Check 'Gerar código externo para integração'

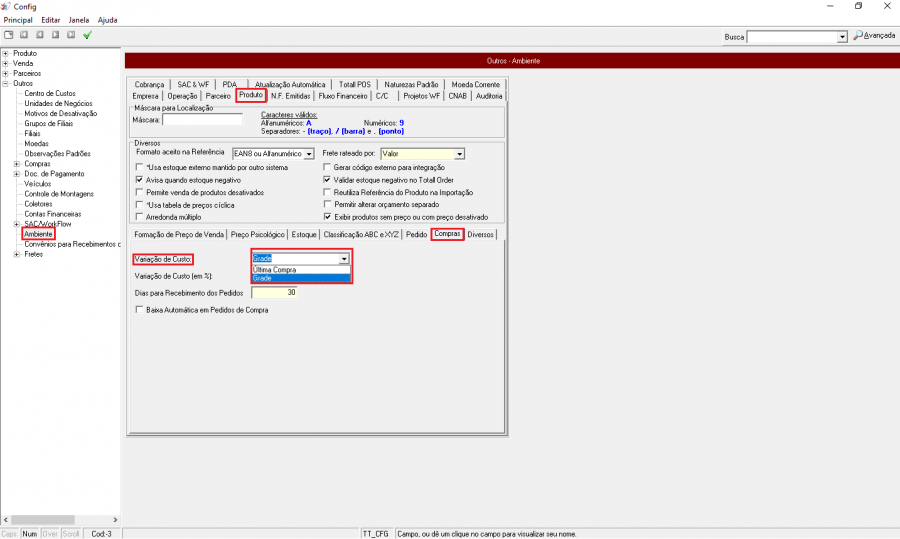[327, 166]
